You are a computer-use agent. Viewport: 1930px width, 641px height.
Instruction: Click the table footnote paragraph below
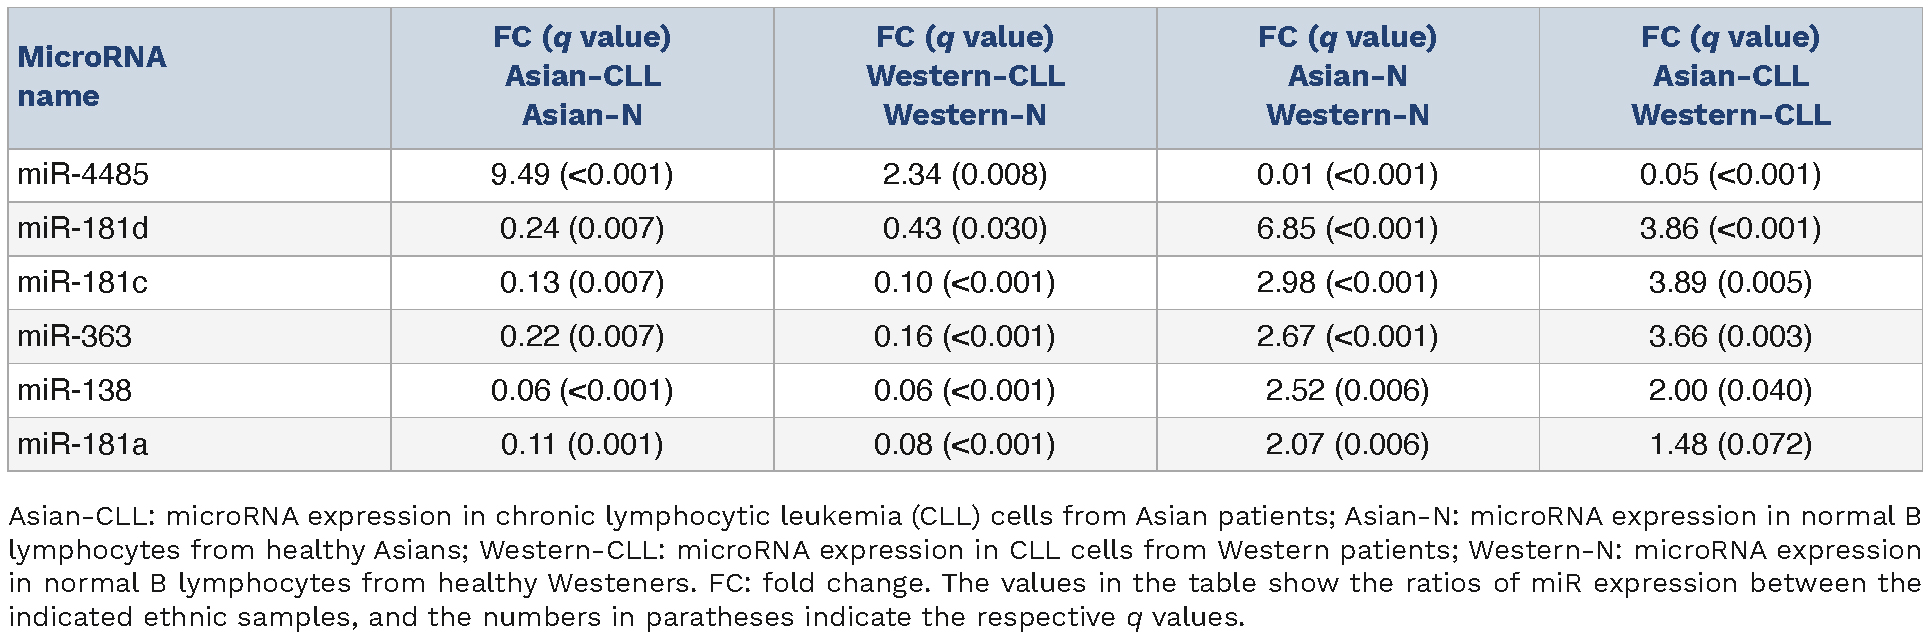[964, 567]
